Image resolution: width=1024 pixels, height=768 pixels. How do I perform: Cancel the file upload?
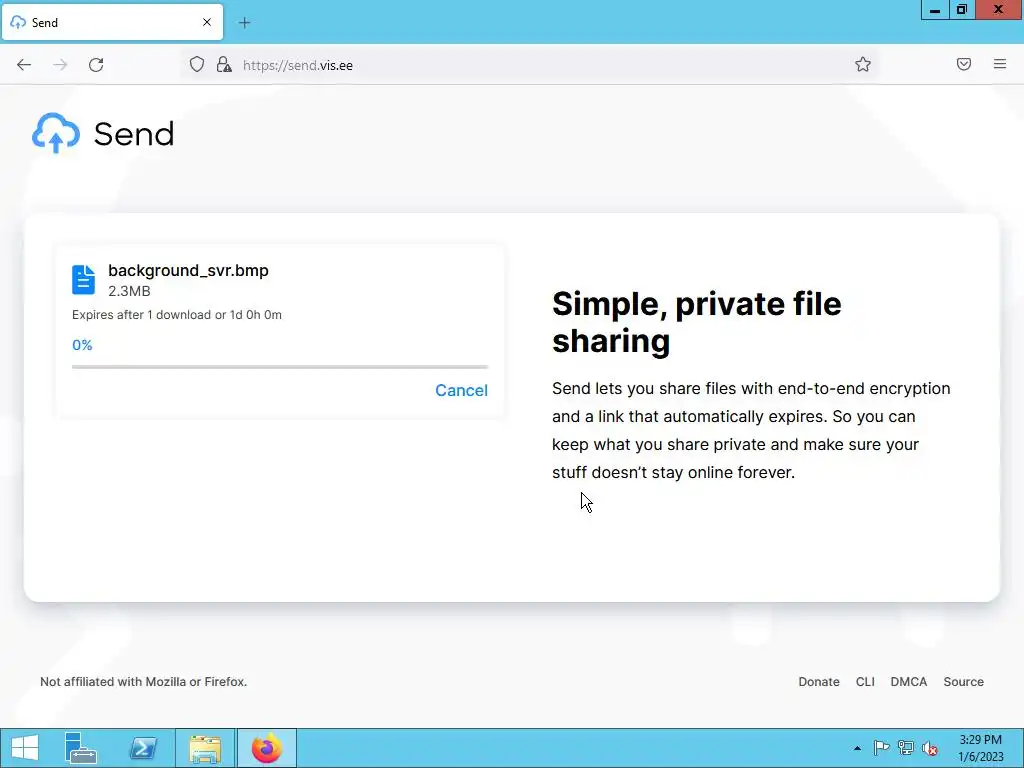(x=461, y=390)
